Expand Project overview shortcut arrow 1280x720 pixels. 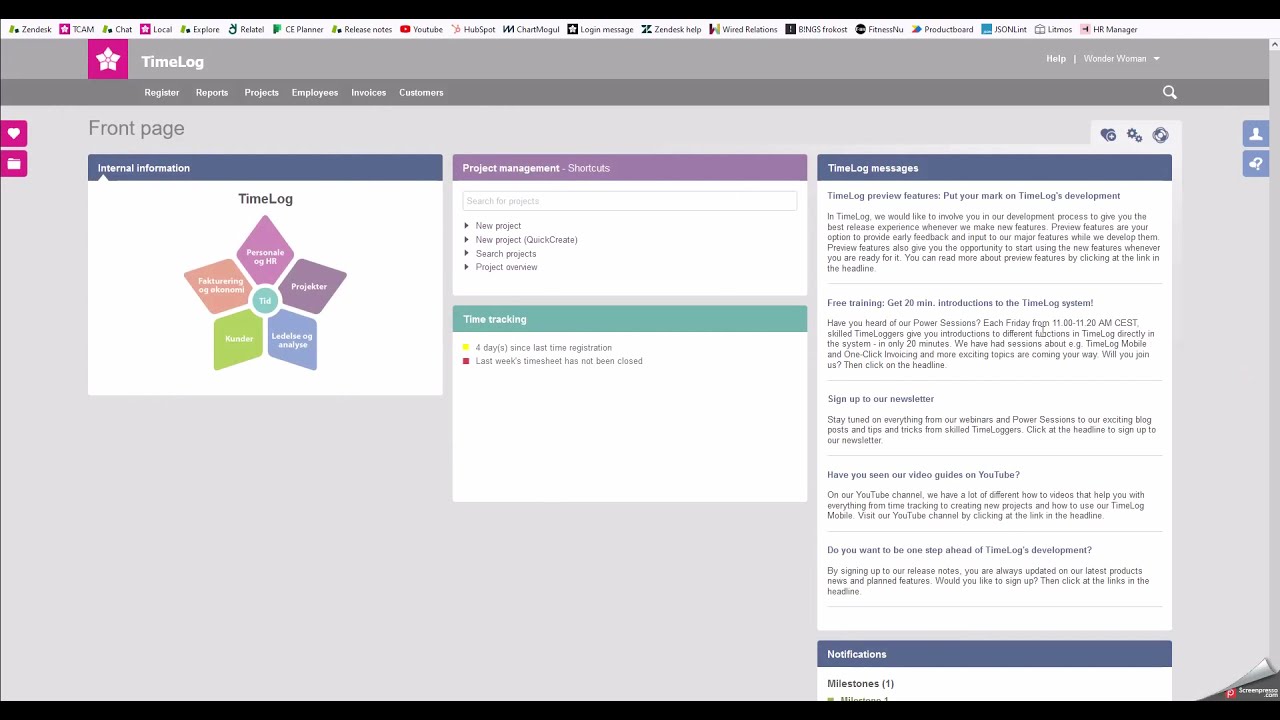point(466,267)
